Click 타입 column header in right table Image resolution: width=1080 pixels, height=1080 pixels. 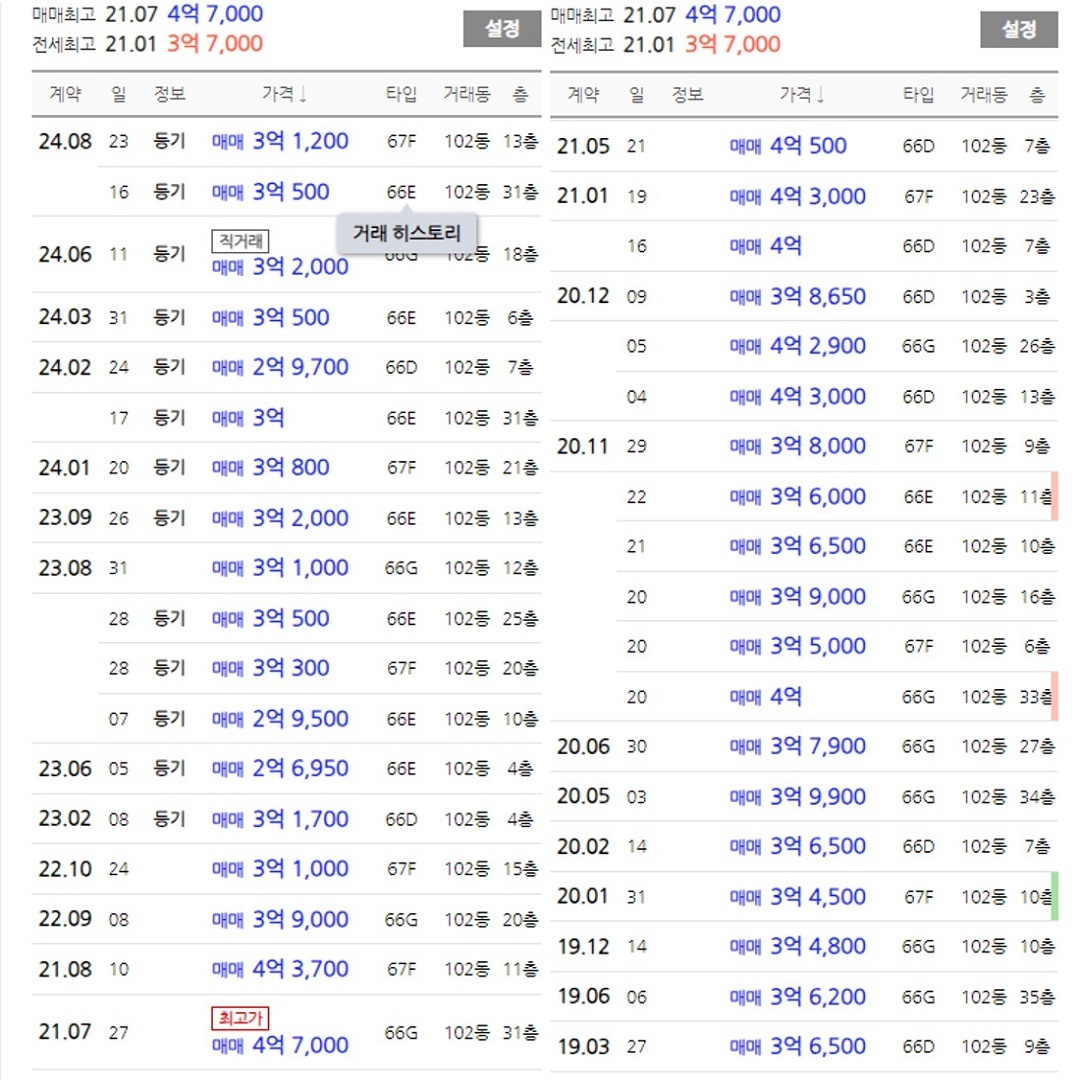click(x=918, y=95)
